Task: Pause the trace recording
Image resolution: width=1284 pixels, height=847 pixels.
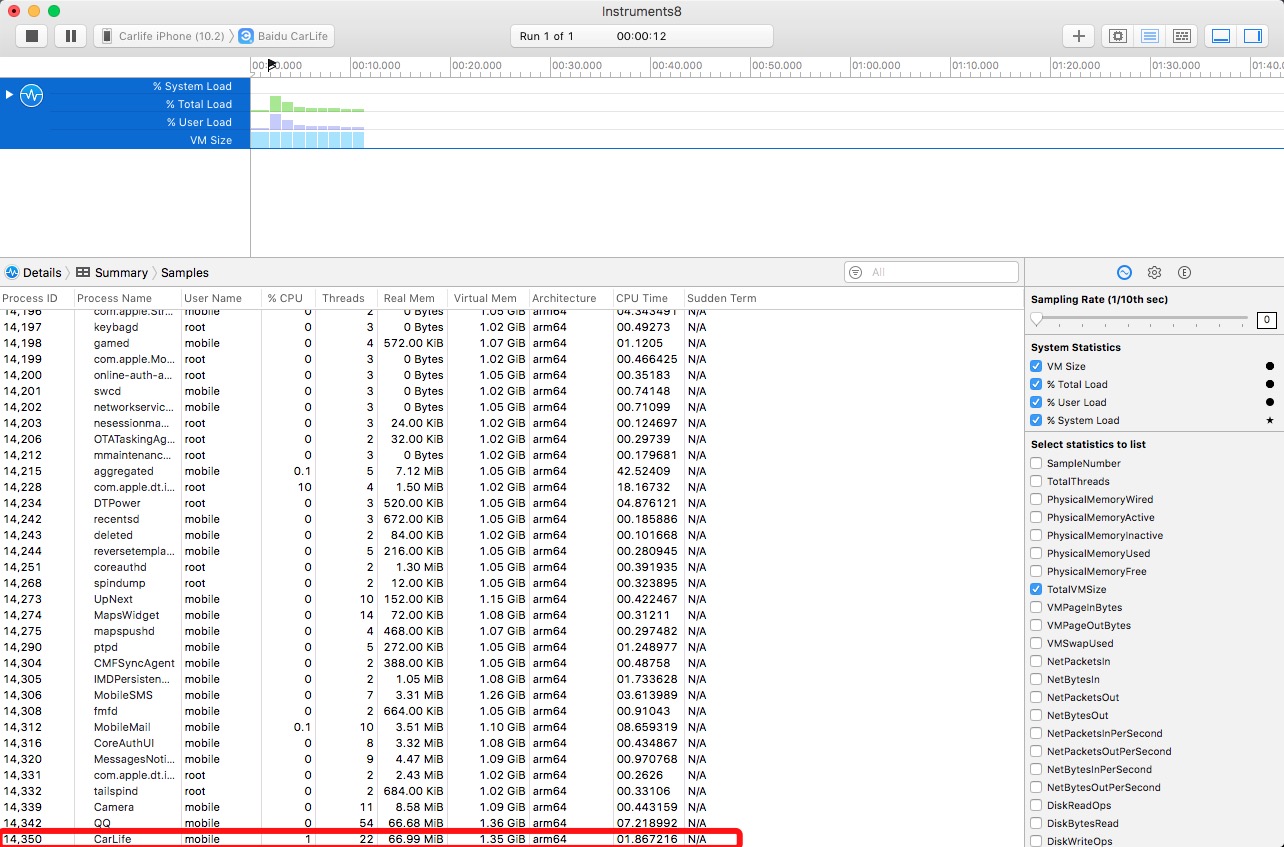Action: point(70,36)
